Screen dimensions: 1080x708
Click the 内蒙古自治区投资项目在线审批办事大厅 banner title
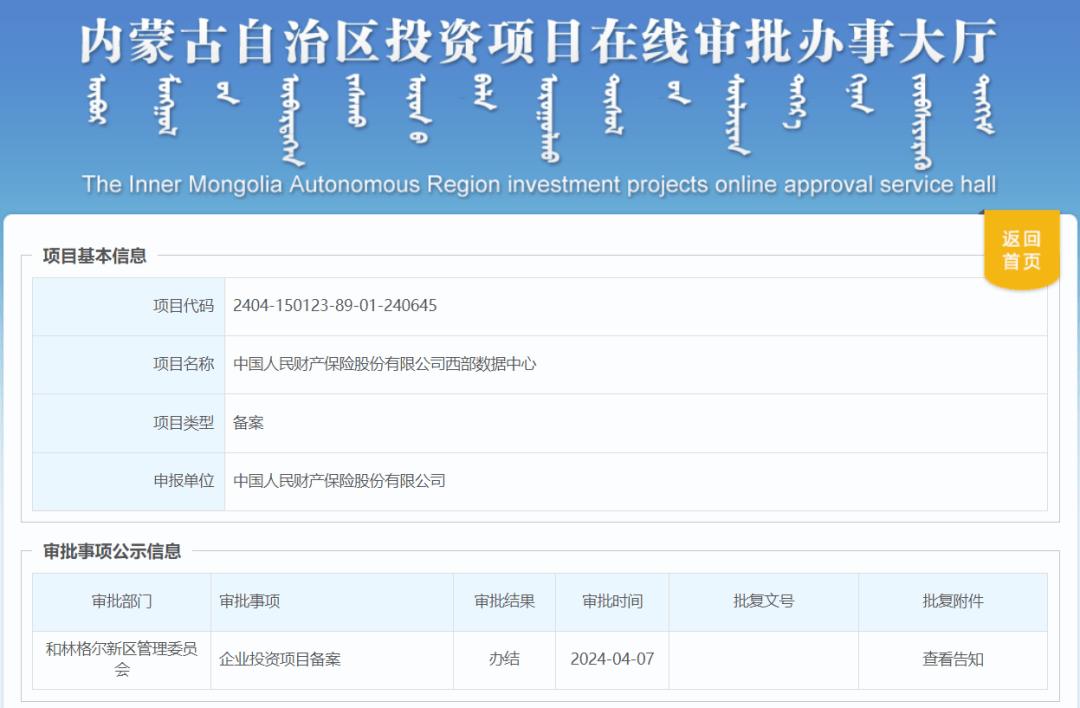[539, 41]
